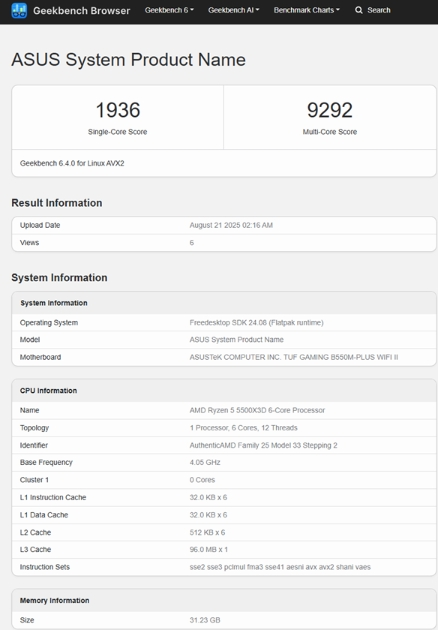This screenshot has width=438, height=630.
Task: Click the Motherboard row label
Action: coord(40,357)
